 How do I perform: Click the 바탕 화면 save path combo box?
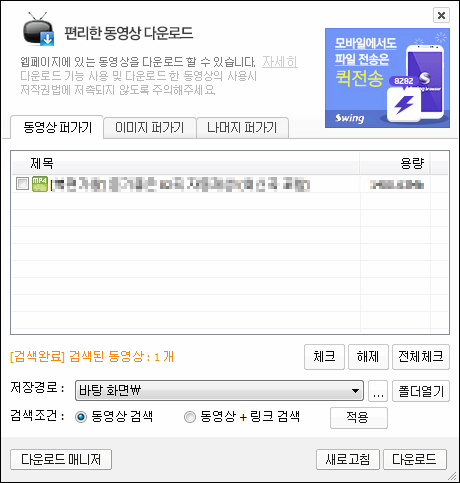click(219, 390)
